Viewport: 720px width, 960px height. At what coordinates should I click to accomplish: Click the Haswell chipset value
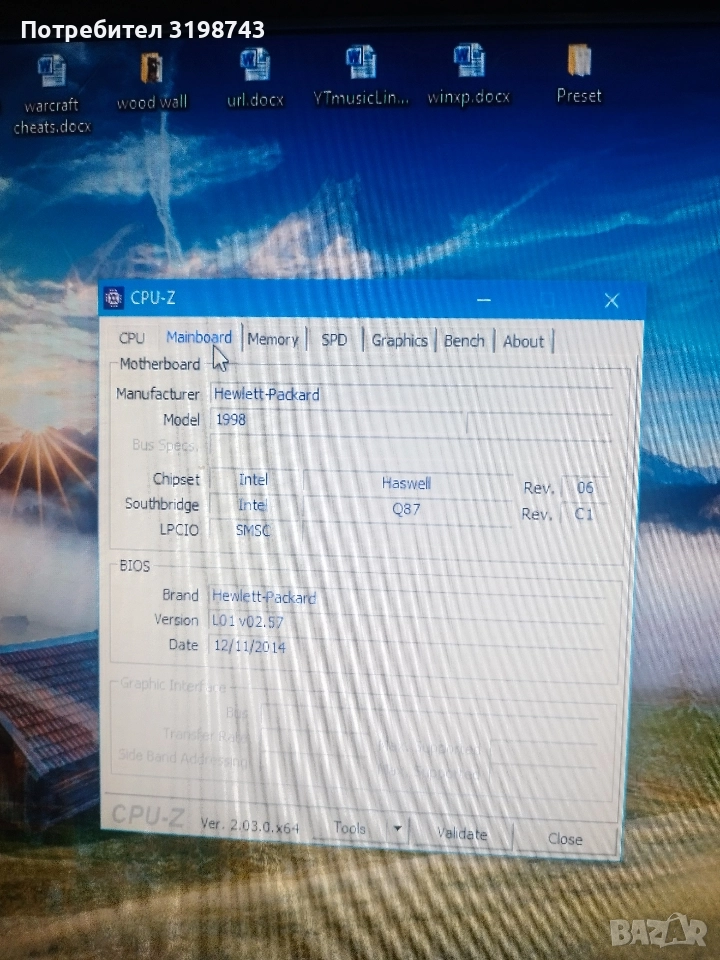pos(407,483)
